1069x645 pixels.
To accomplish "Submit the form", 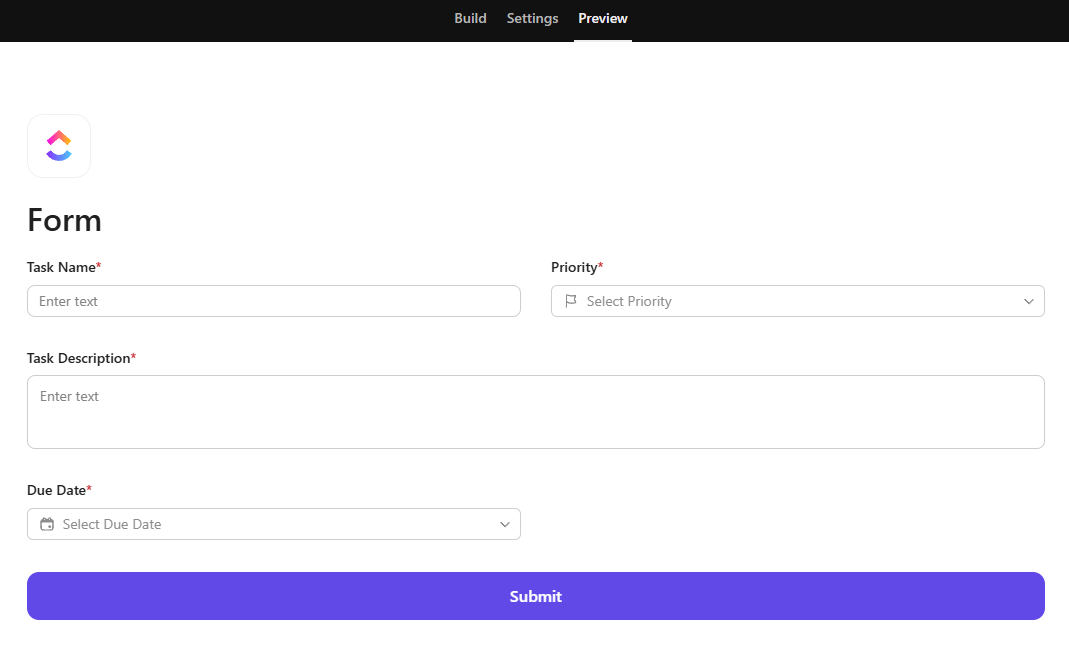I will (x=536, y=596).
